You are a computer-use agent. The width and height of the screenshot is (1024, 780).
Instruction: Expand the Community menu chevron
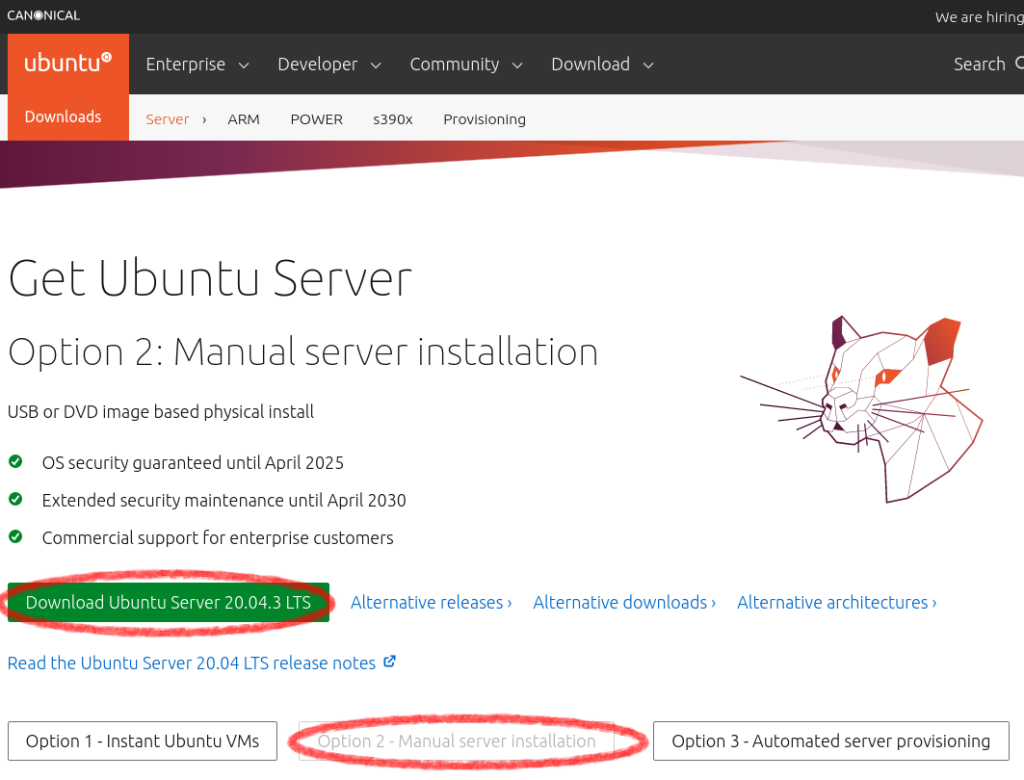tap(517, 65)
